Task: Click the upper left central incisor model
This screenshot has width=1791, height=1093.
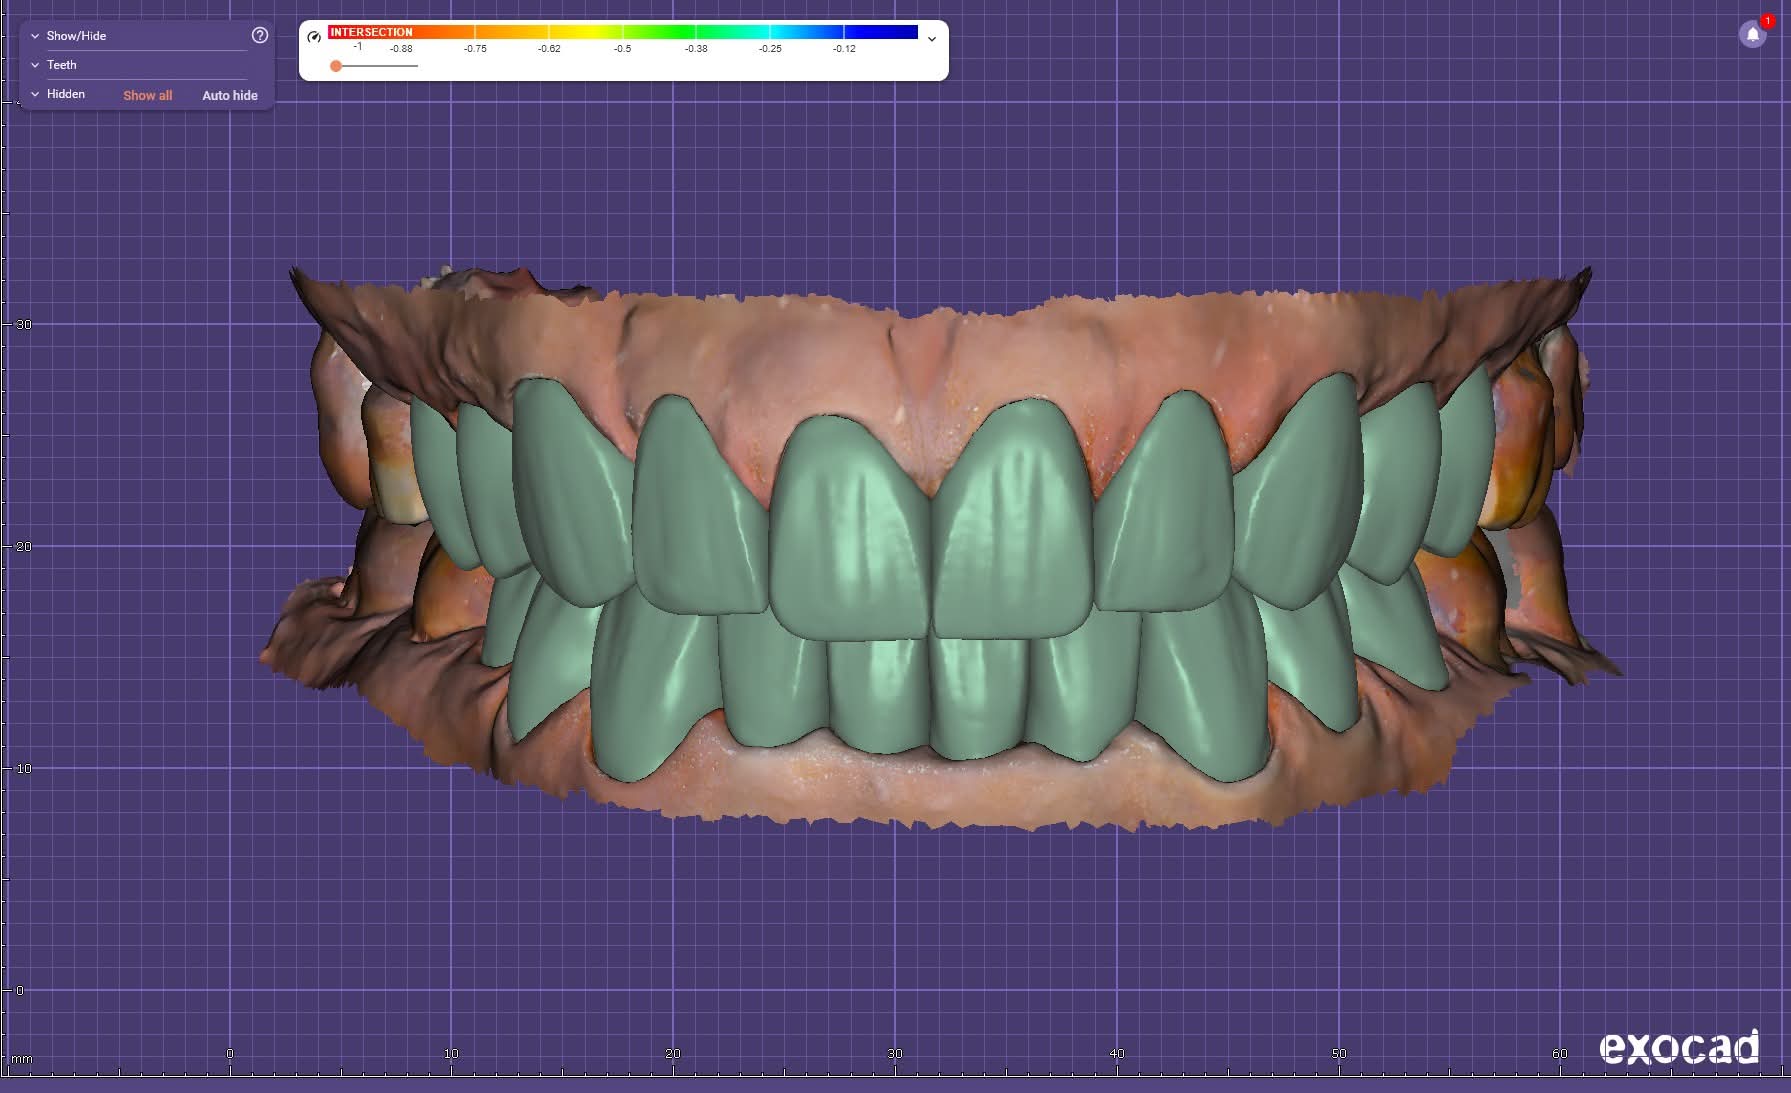Action: pyautogui.click(x=1012, y=520)
